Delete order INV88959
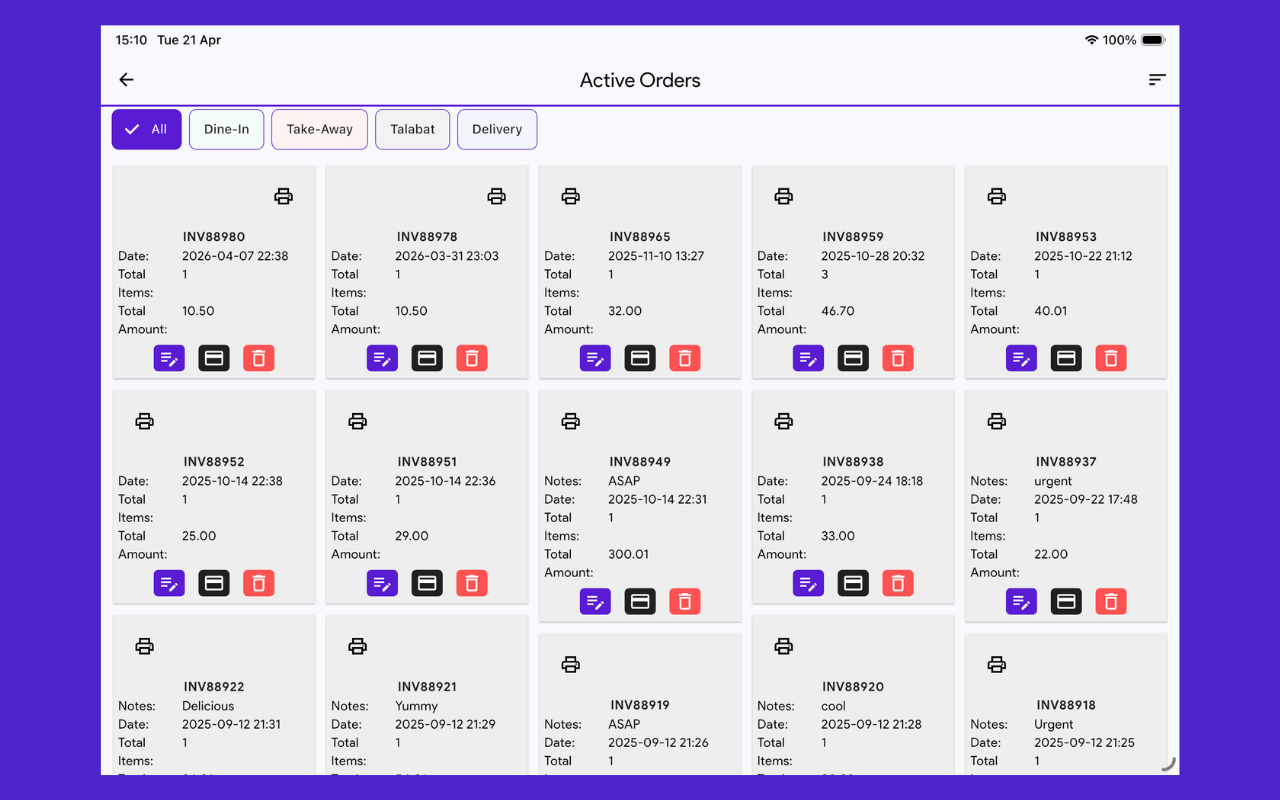The width and height of the screenshot is (1280, 800). (898, 358)
